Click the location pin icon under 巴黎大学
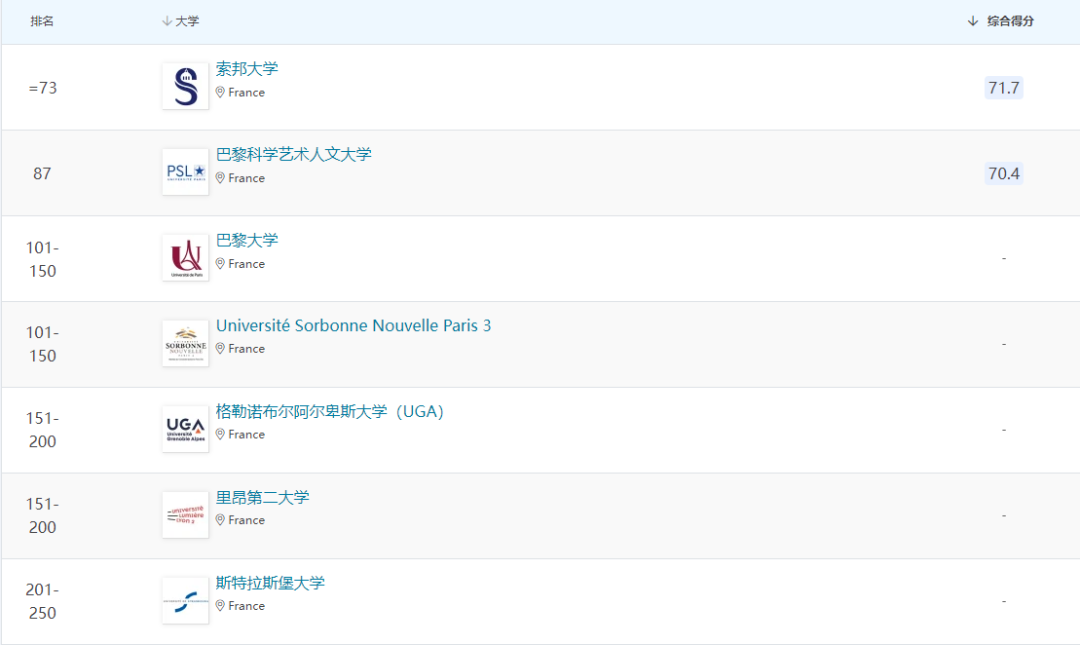 click(x=220, y=264)
